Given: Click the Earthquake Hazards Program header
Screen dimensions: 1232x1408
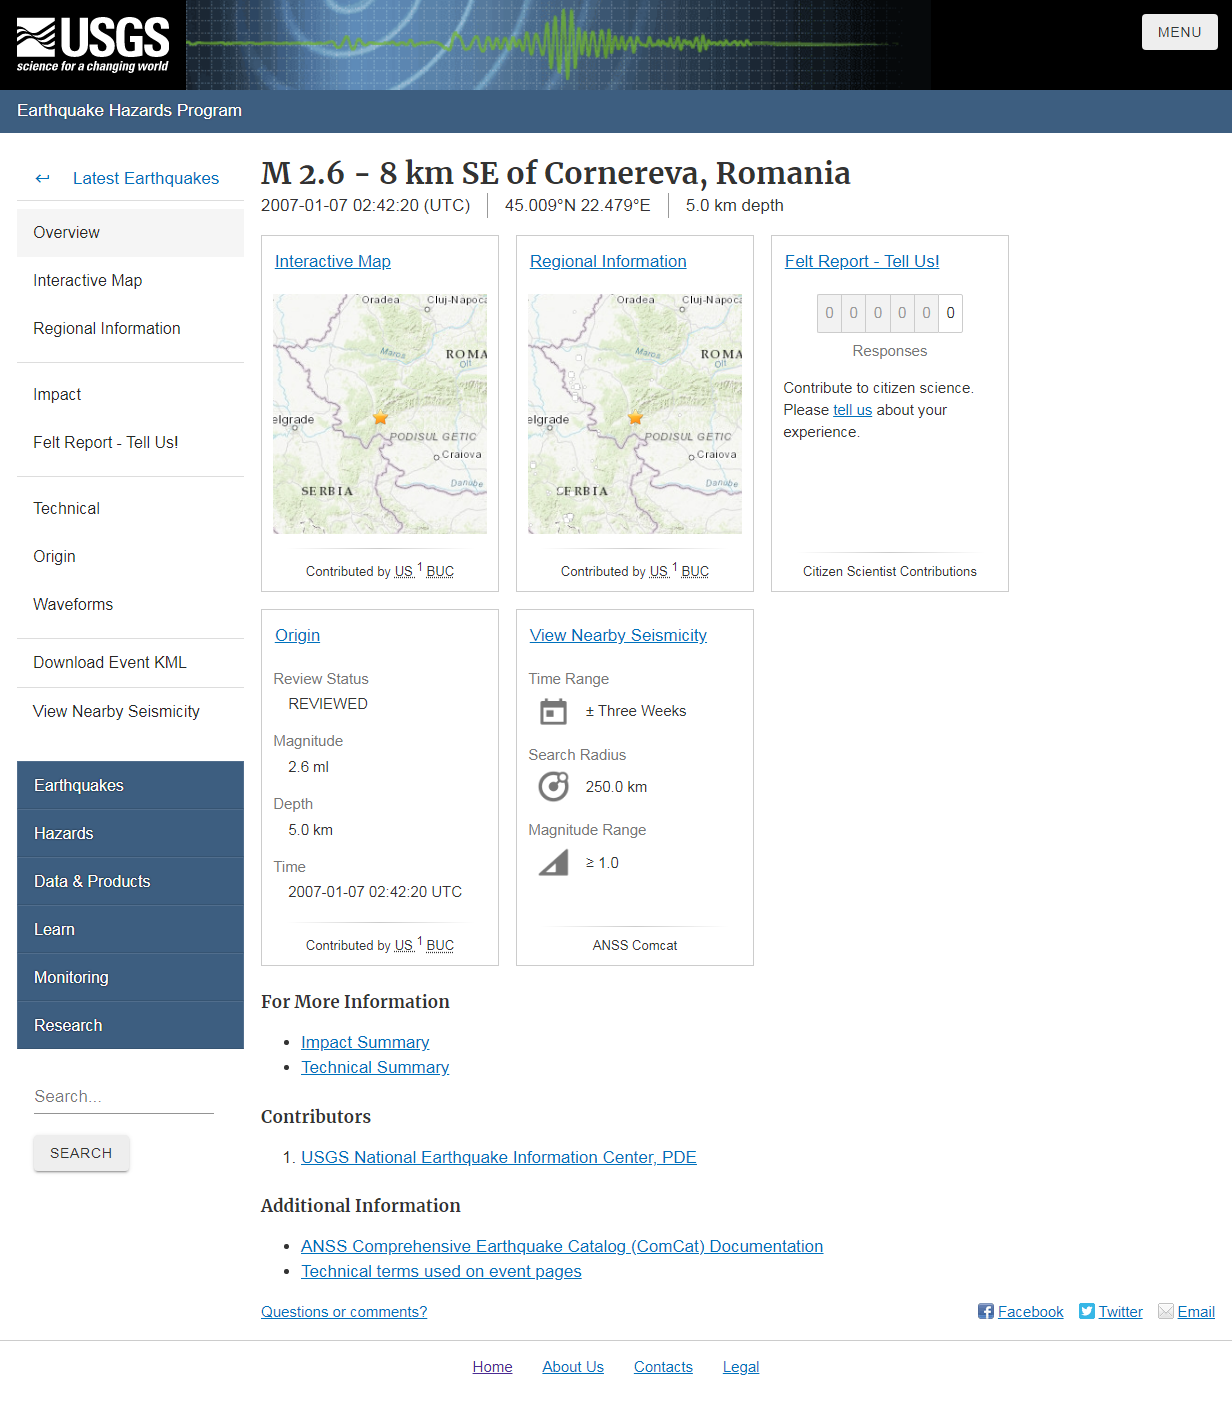Looking at the screenshot, I should pyautogui.click(x=129, y=110).
